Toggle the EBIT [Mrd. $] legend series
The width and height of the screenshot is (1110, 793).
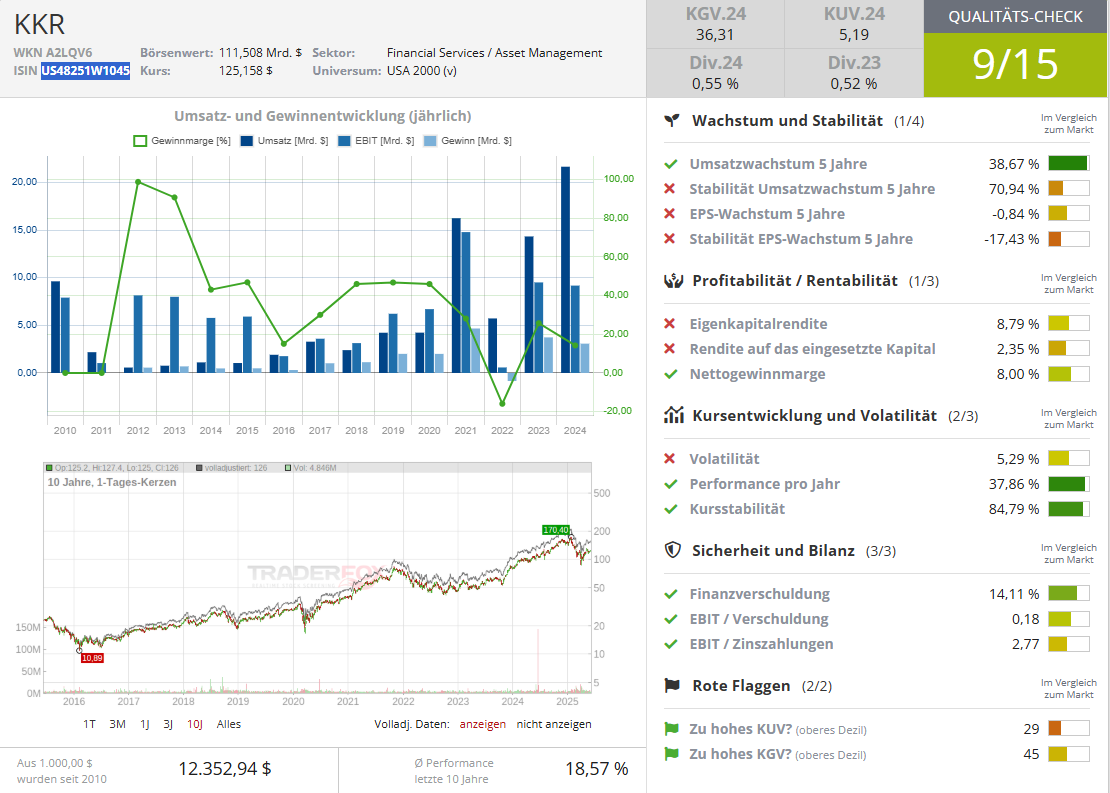coord(377,141)
